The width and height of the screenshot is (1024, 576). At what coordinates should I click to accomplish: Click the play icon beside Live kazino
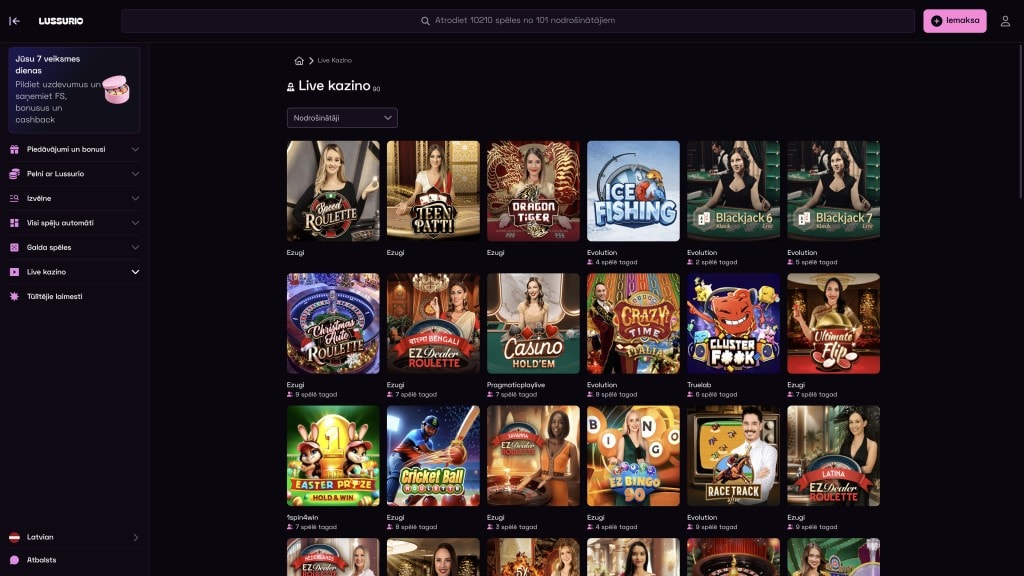point(14,272)
